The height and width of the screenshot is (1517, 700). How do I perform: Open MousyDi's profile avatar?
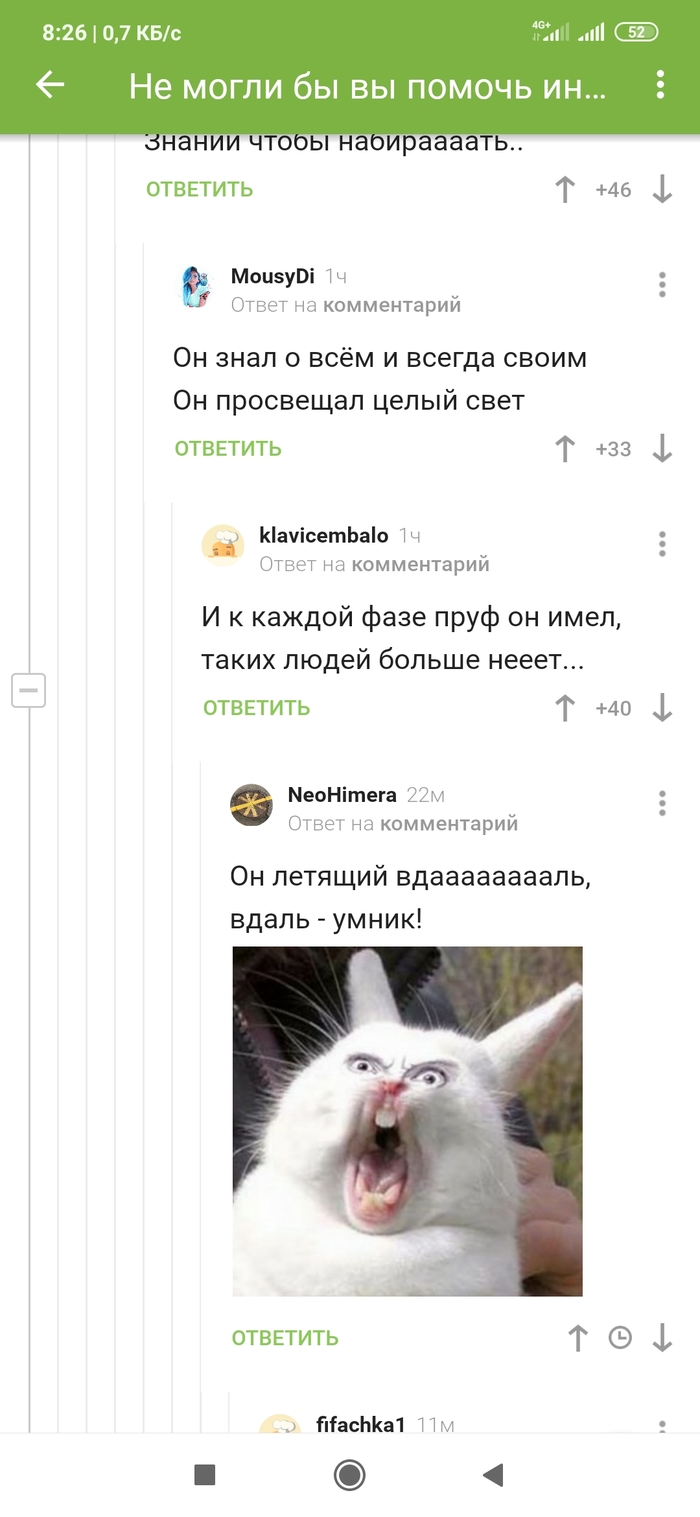click(x=196, y=287)
